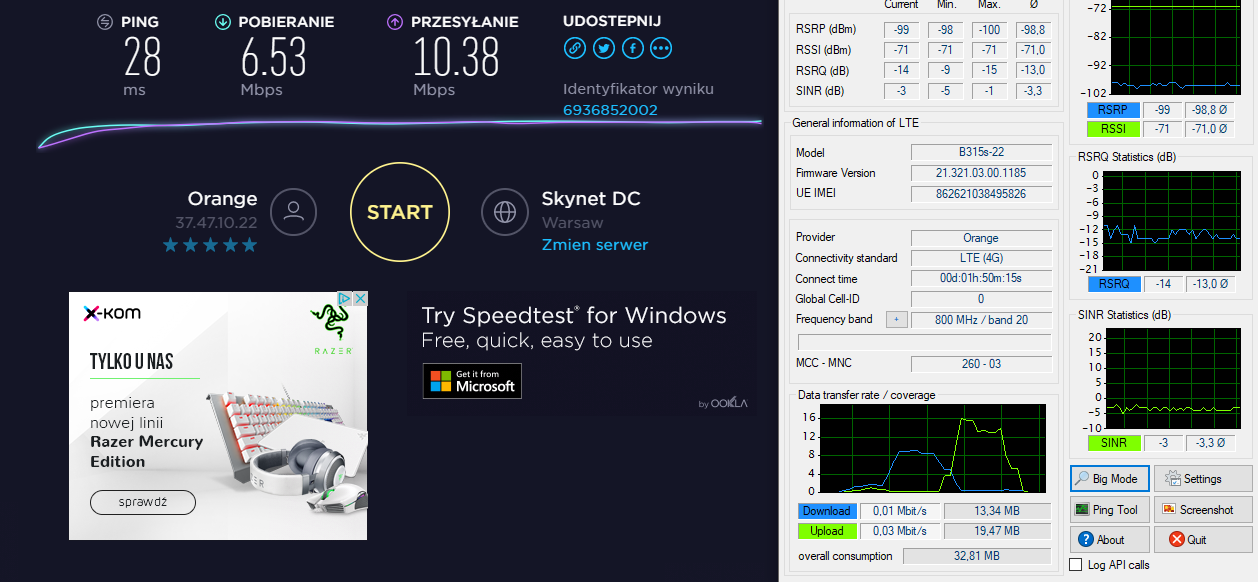This screenshot has width=1258, height=582.
Task: Click the x-kom logo in the ad
Action: click(x=111, y=313)
